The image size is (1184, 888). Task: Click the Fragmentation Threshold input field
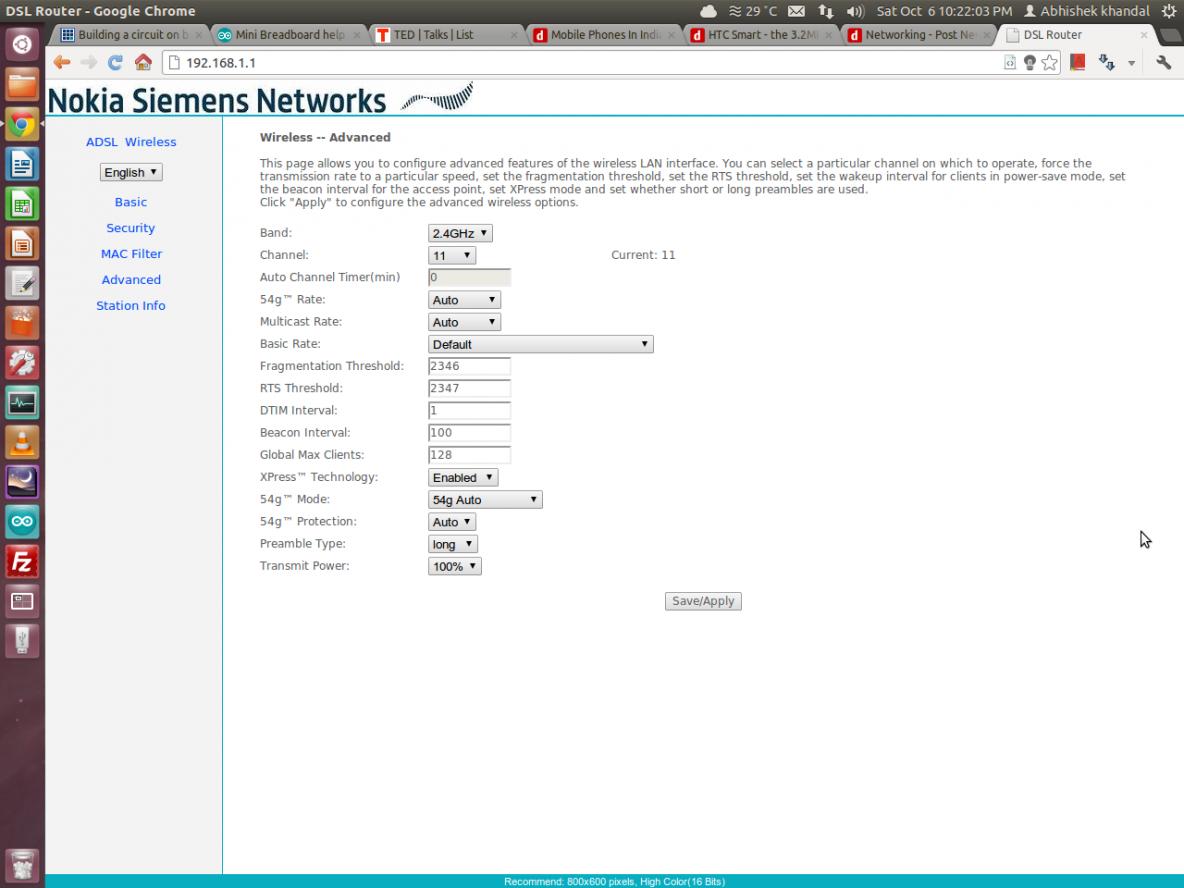click(x=469, y=366)
